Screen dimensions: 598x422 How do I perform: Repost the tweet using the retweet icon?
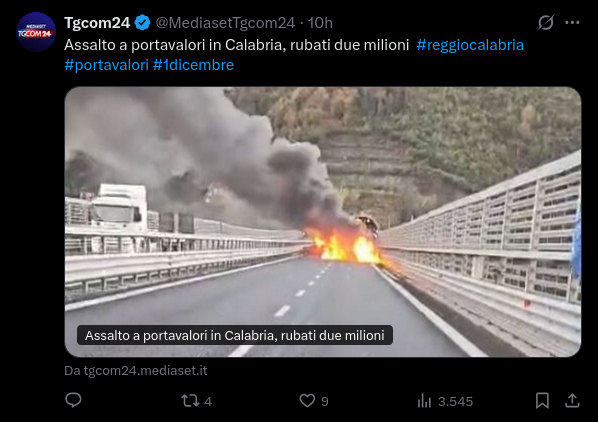click(190, 401)
